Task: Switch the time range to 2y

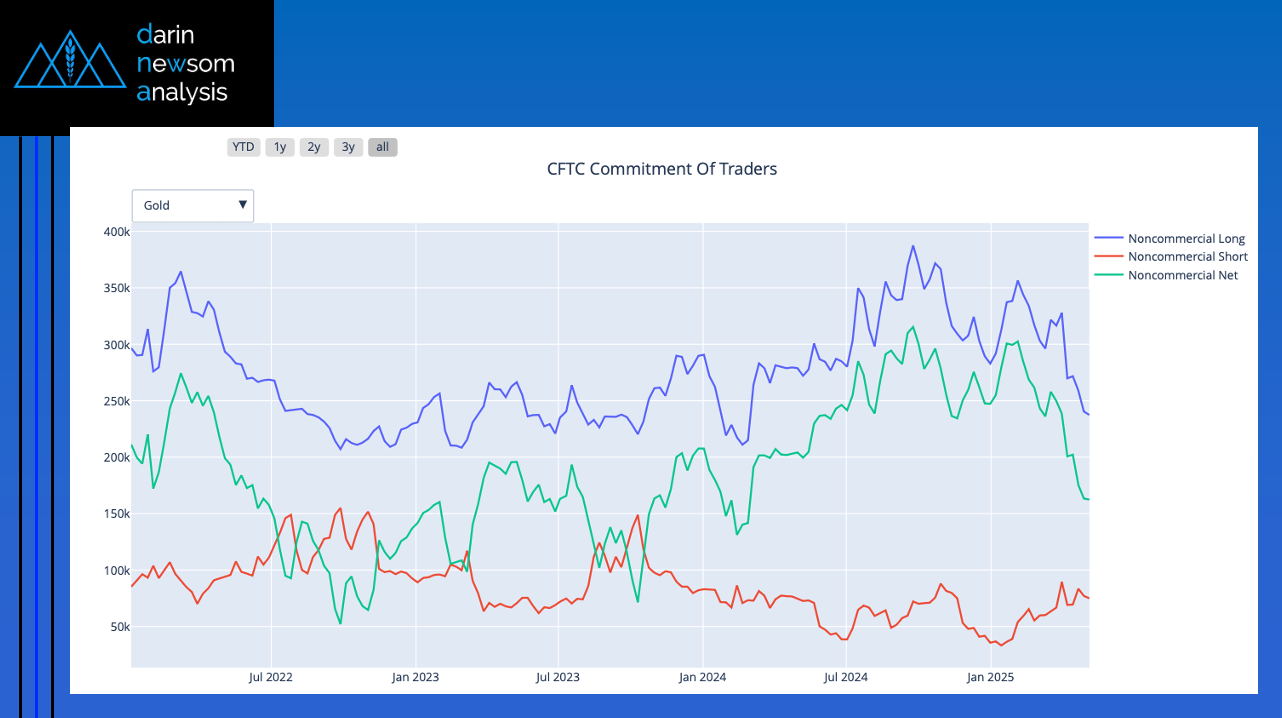Action: click(x=314, y=147)
